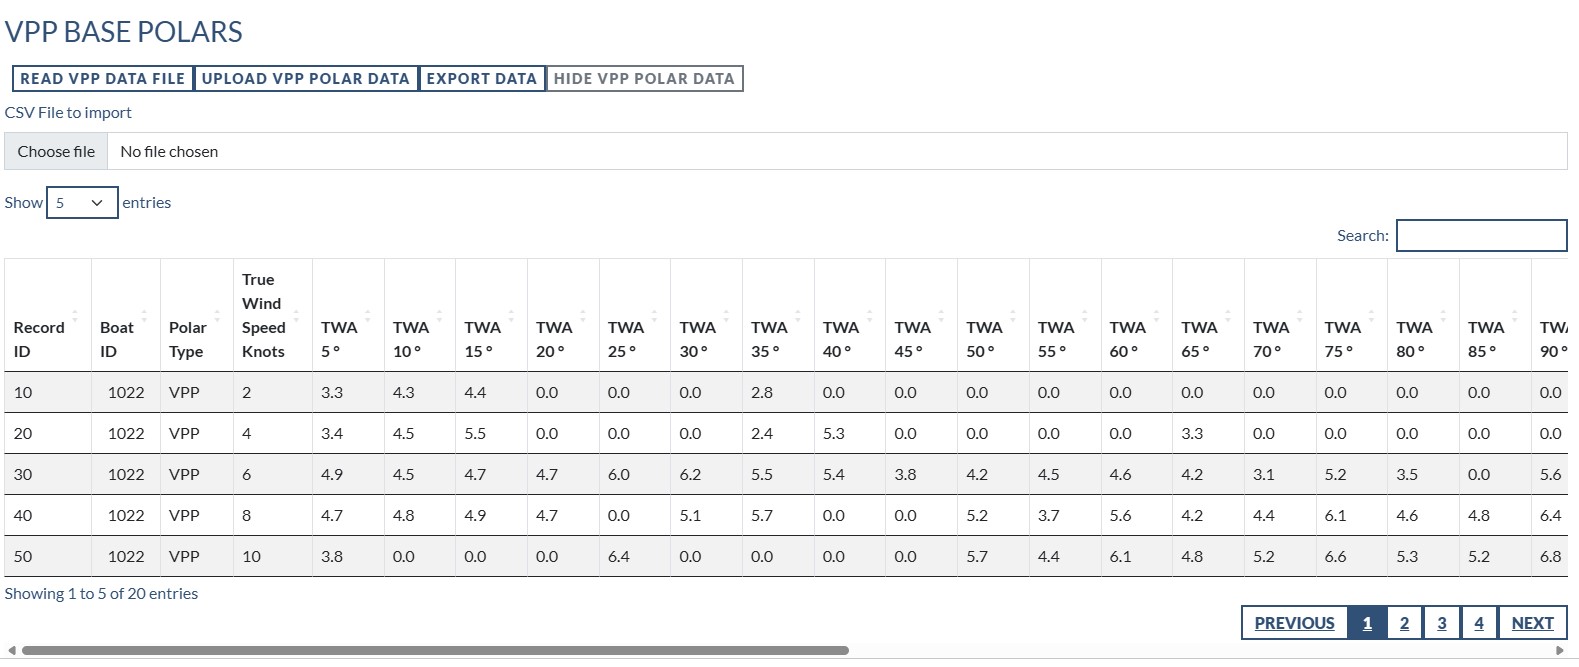Sort by Polar Type column arrows
The width and height of the screenshot is (1579, 667).
(x=217, y=315)
